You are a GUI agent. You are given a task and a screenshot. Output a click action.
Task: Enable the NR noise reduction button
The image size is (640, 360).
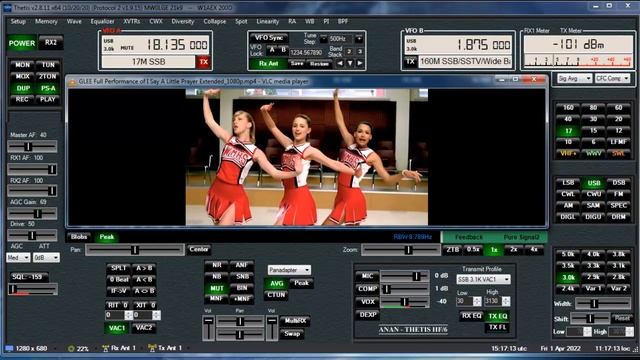tap(216, 265)
